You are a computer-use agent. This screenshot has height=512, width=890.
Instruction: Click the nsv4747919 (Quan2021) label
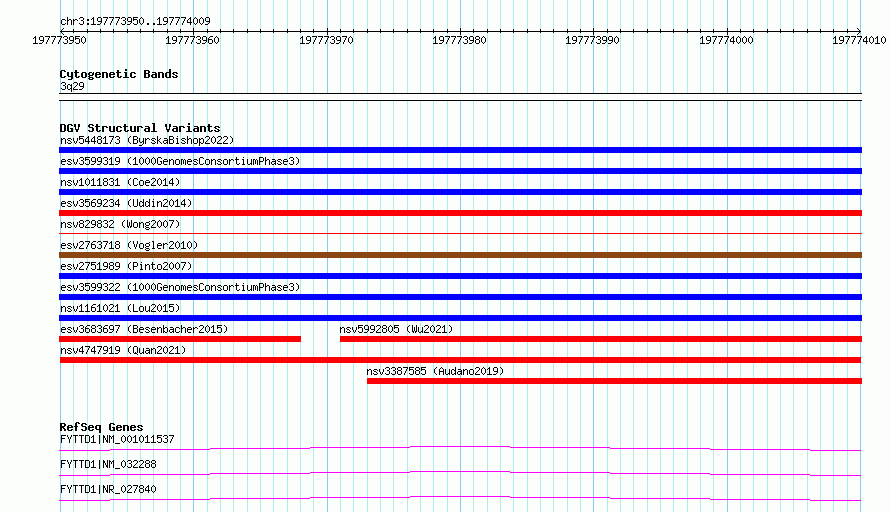123,350
